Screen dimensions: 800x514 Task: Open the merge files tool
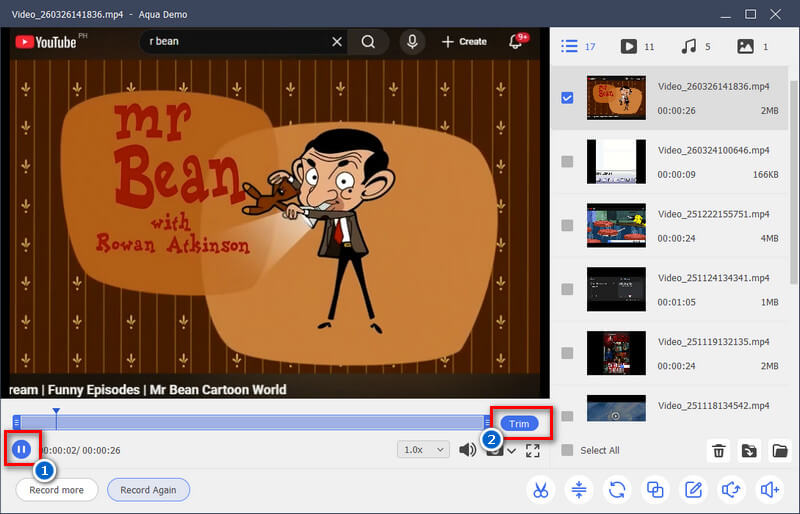click(x=655, y=490)
